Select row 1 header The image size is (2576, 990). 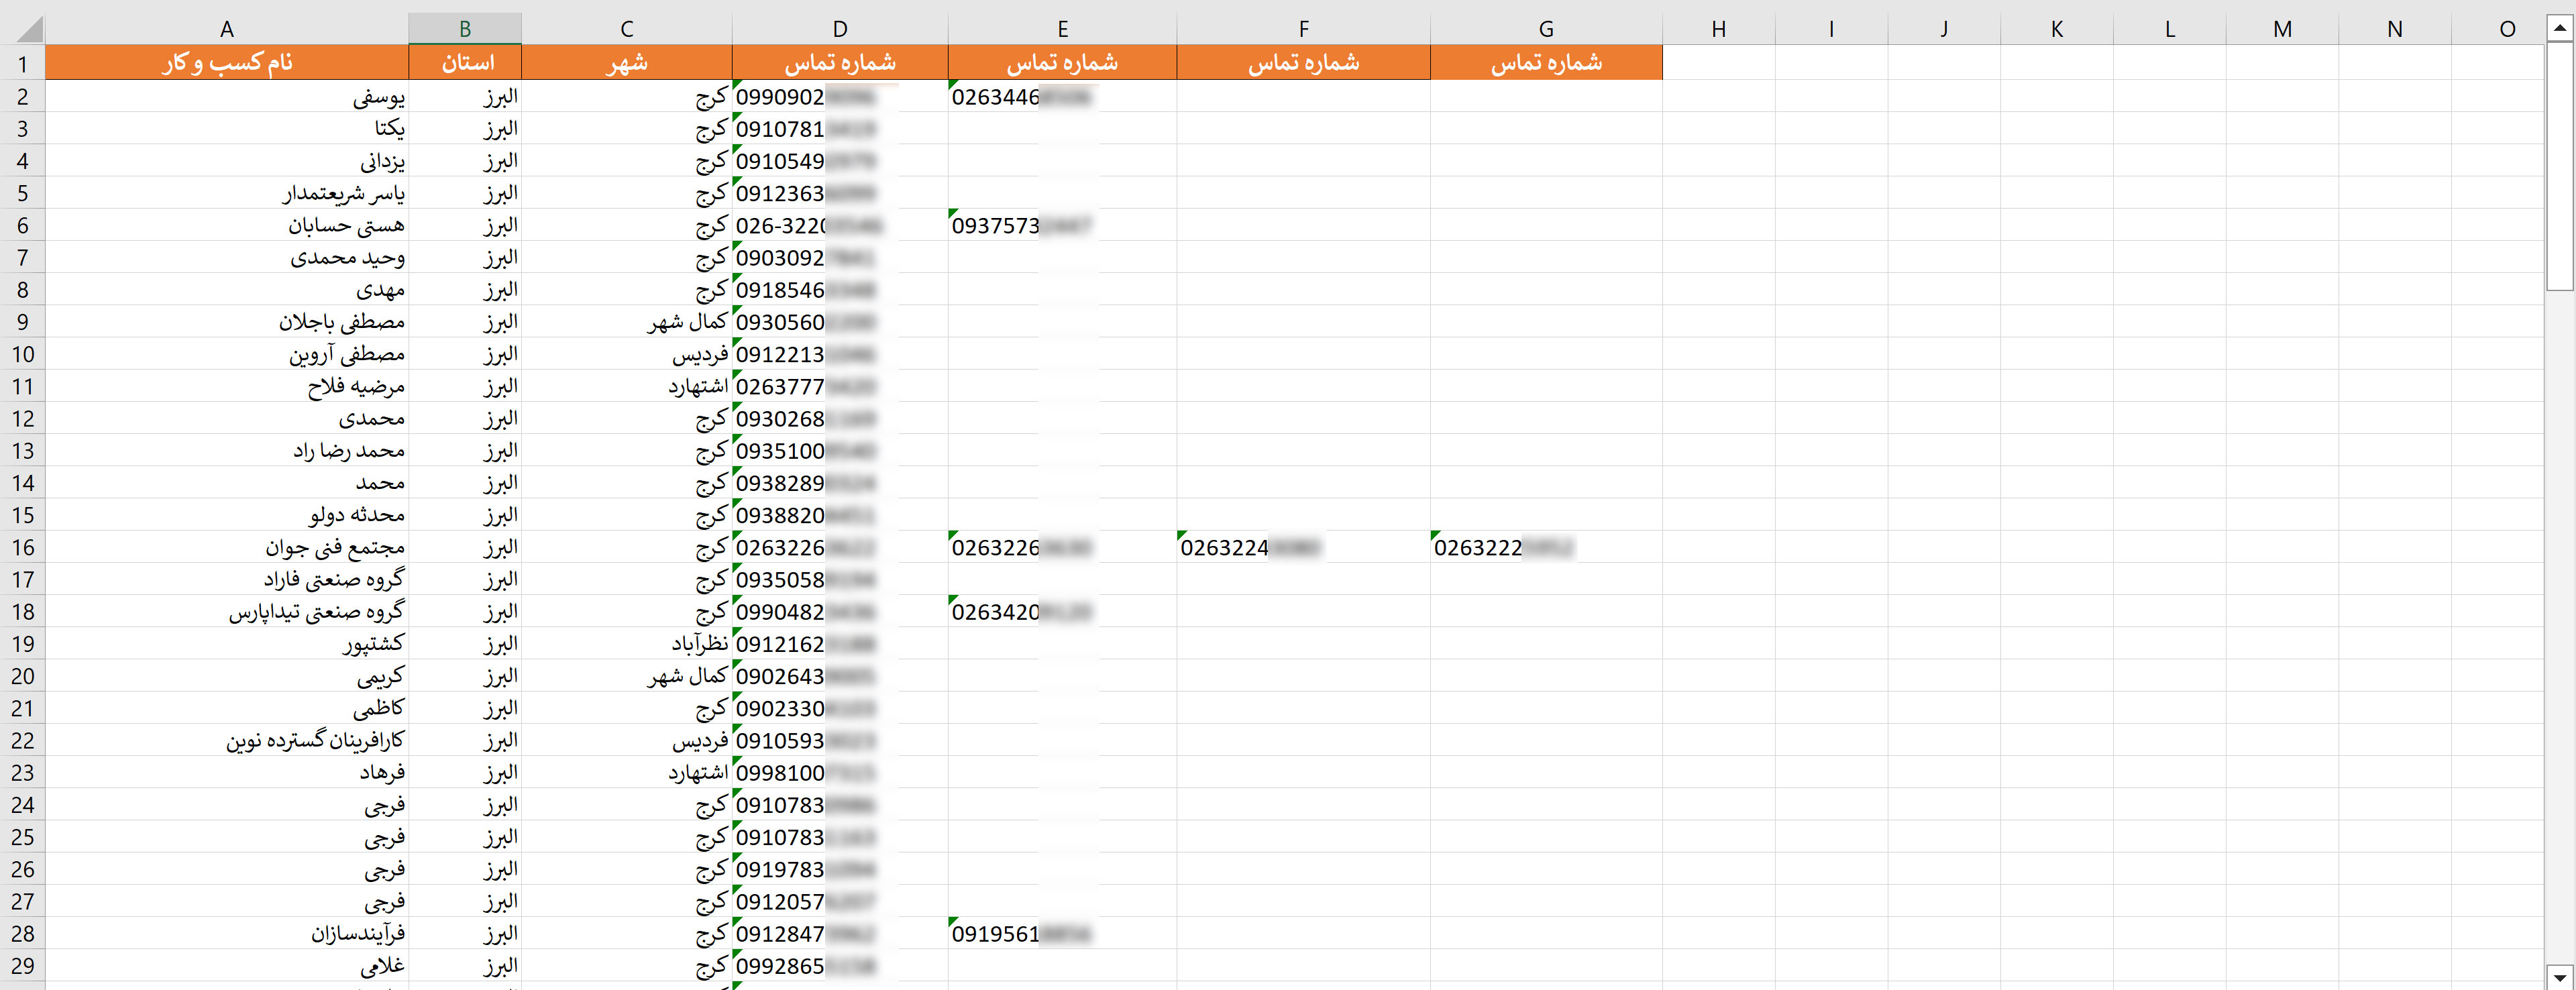coord(22,63)
